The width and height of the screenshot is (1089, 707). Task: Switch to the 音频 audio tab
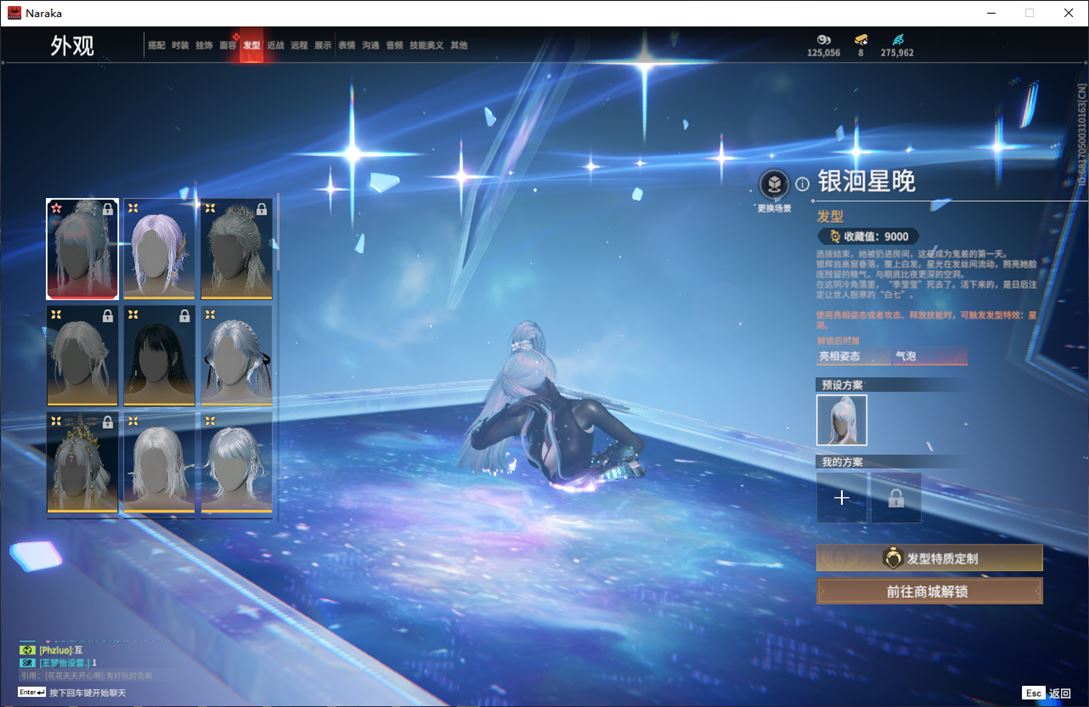(x=394, y=45)
